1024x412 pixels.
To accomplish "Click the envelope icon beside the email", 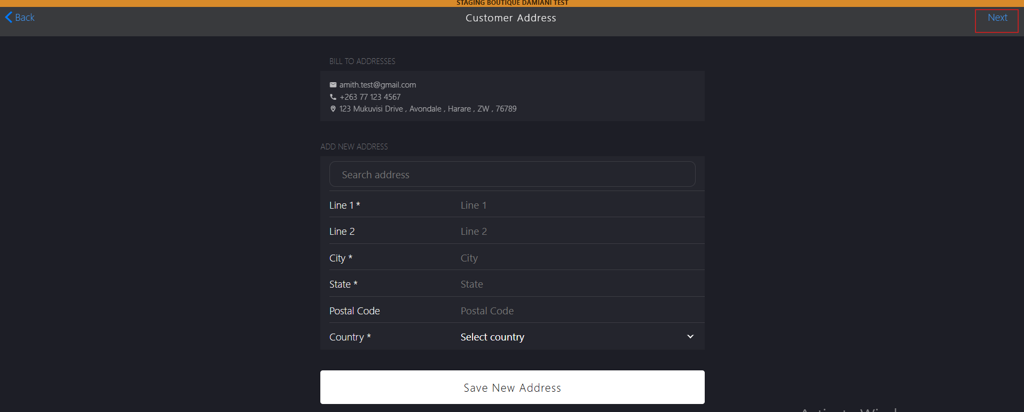I will [x=333, y=85].
